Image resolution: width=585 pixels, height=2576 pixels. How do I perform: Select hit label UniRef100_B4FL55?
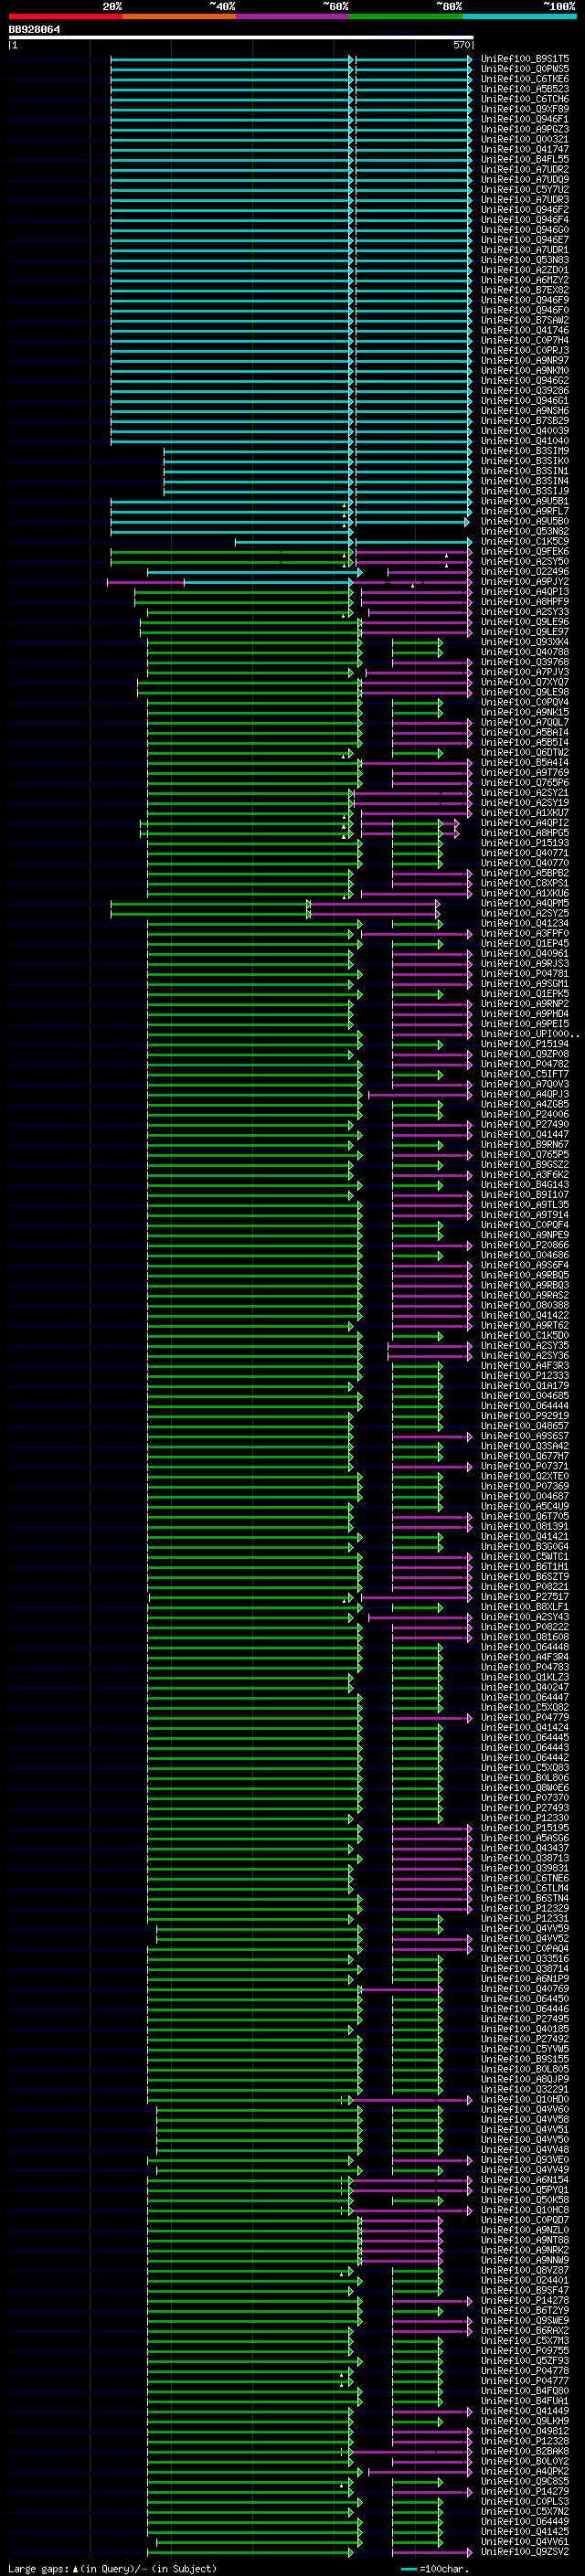click(x=525, y=159)
